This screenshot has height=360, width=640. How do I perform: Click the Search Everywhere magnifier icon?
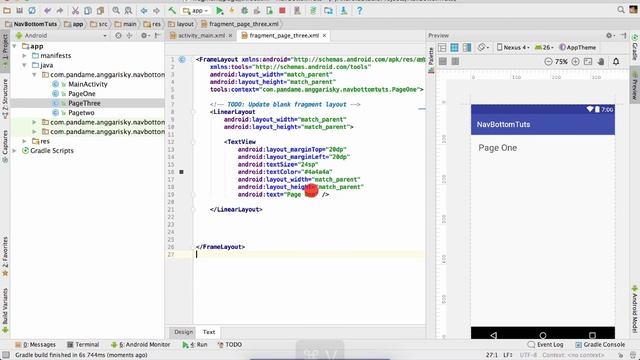[x=621, y=10]
